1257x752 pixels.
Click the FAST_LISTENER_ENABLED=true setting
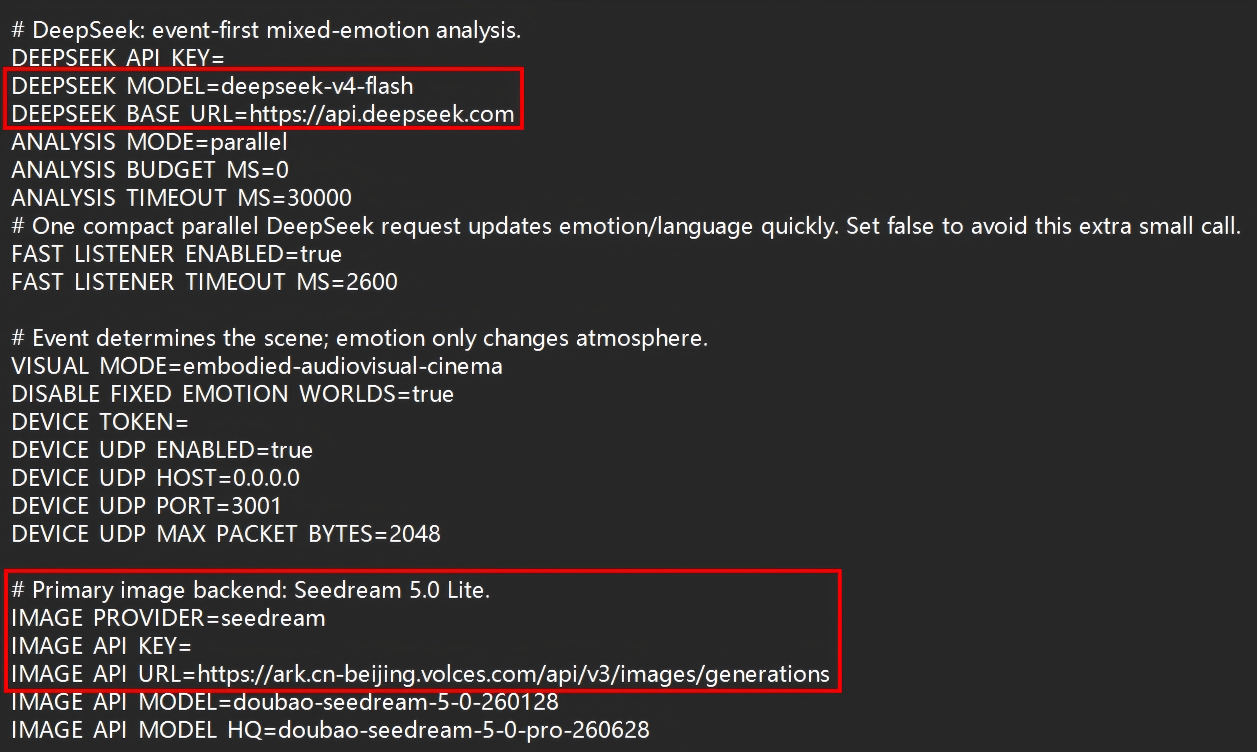(x=176, y=254)
